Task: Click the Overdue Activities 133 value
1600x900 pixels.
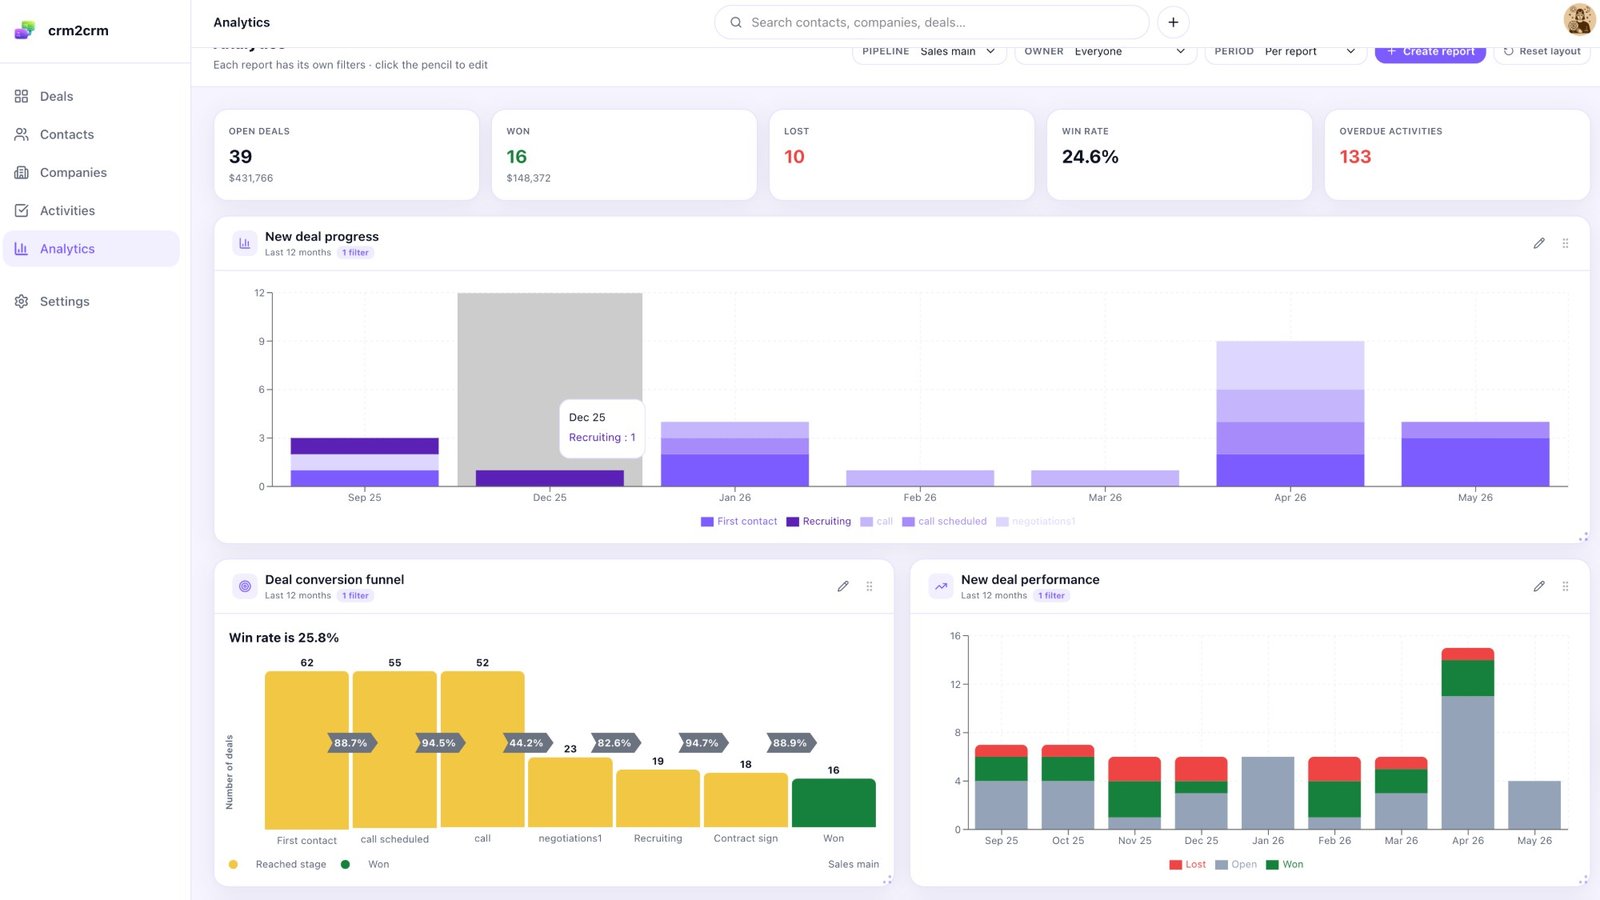Action: [x=1355, y=157]
